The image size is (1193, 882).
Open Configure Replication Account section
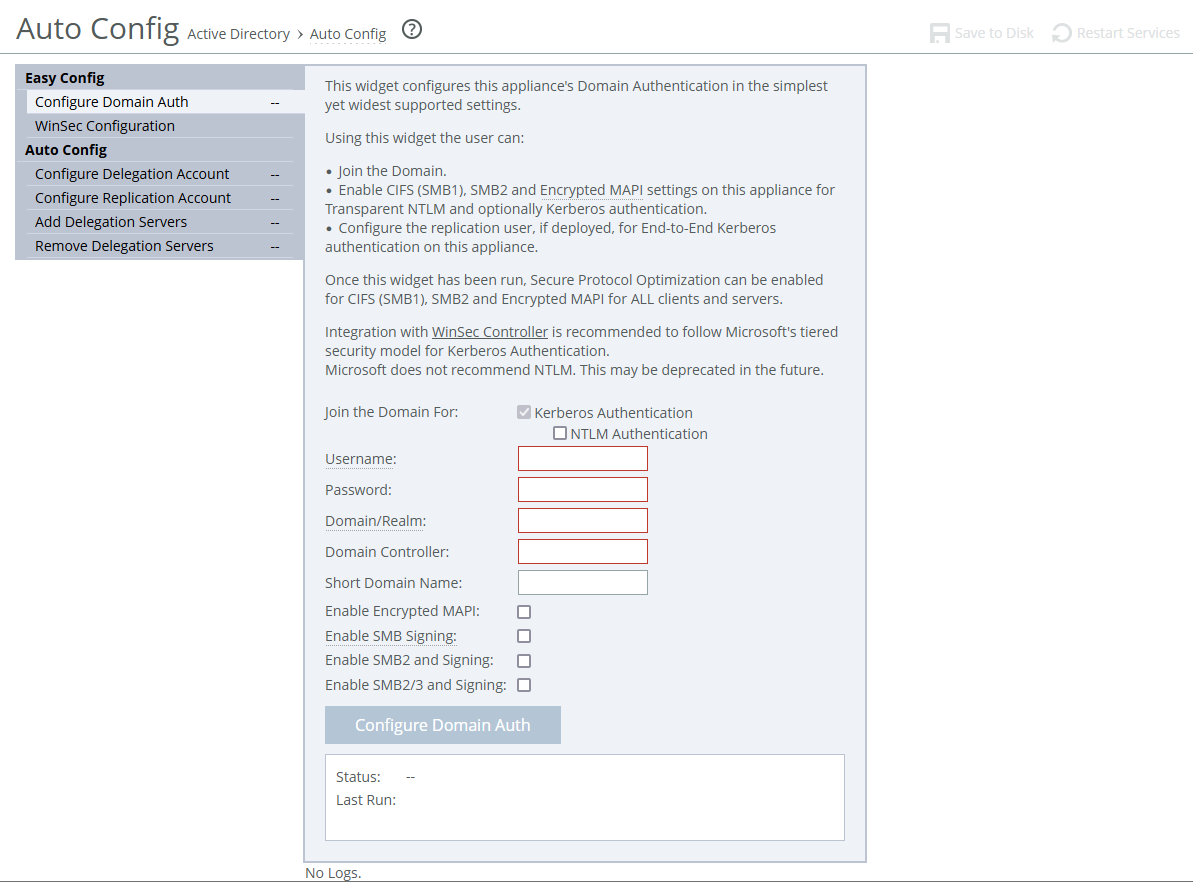click(133, 198)
